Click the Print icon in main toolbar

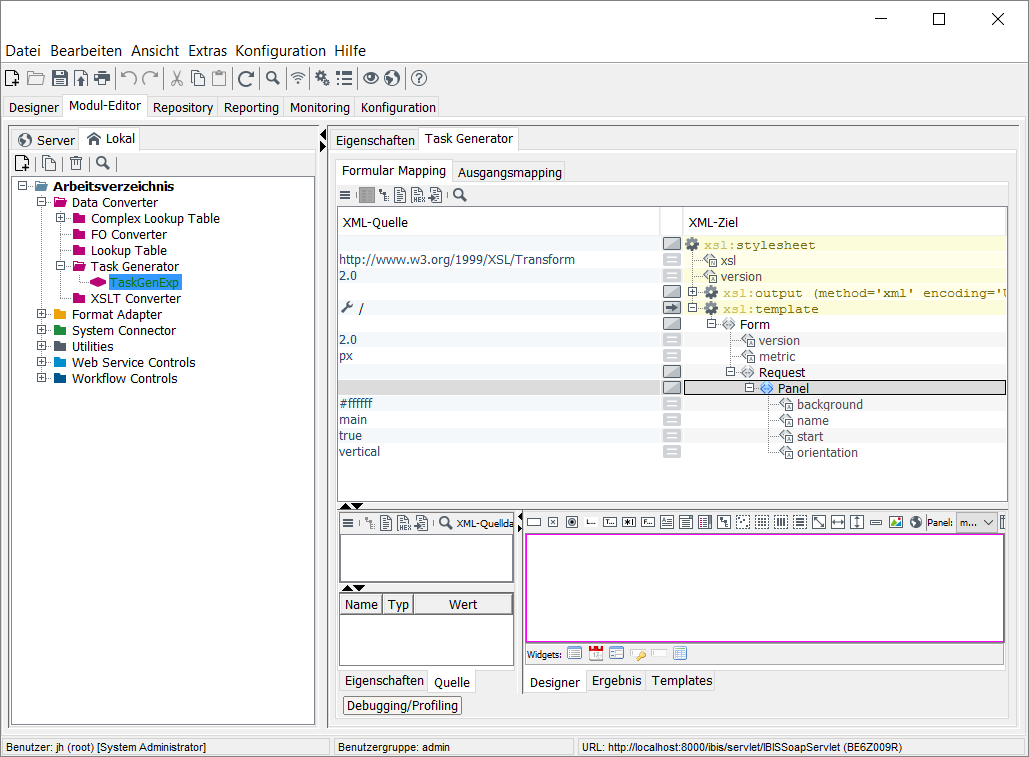(102, 78)
